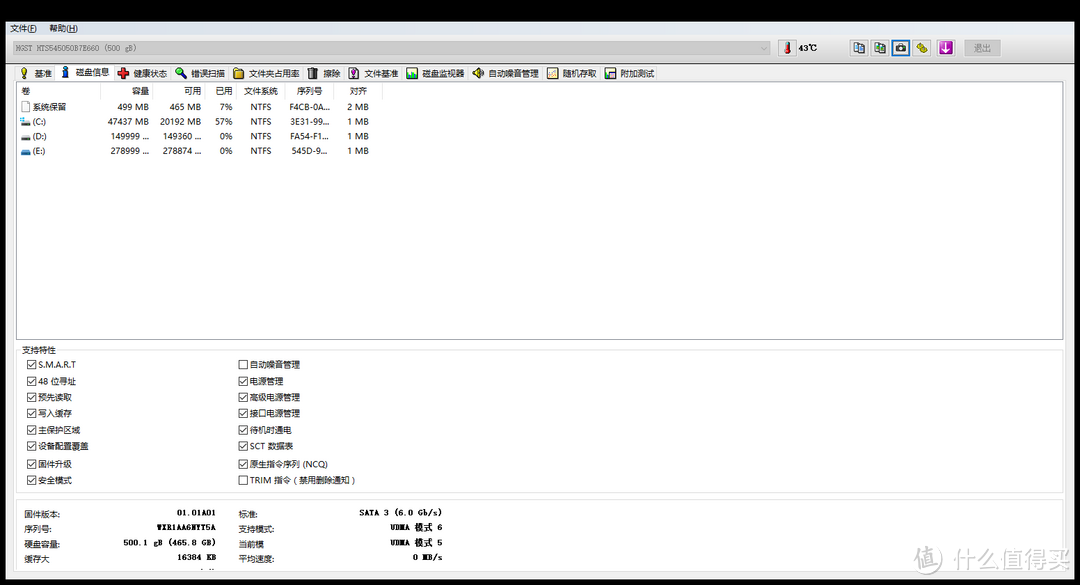
Task: Toggle the 预先读取 checkbox
Action: click(x=32, y=397)
